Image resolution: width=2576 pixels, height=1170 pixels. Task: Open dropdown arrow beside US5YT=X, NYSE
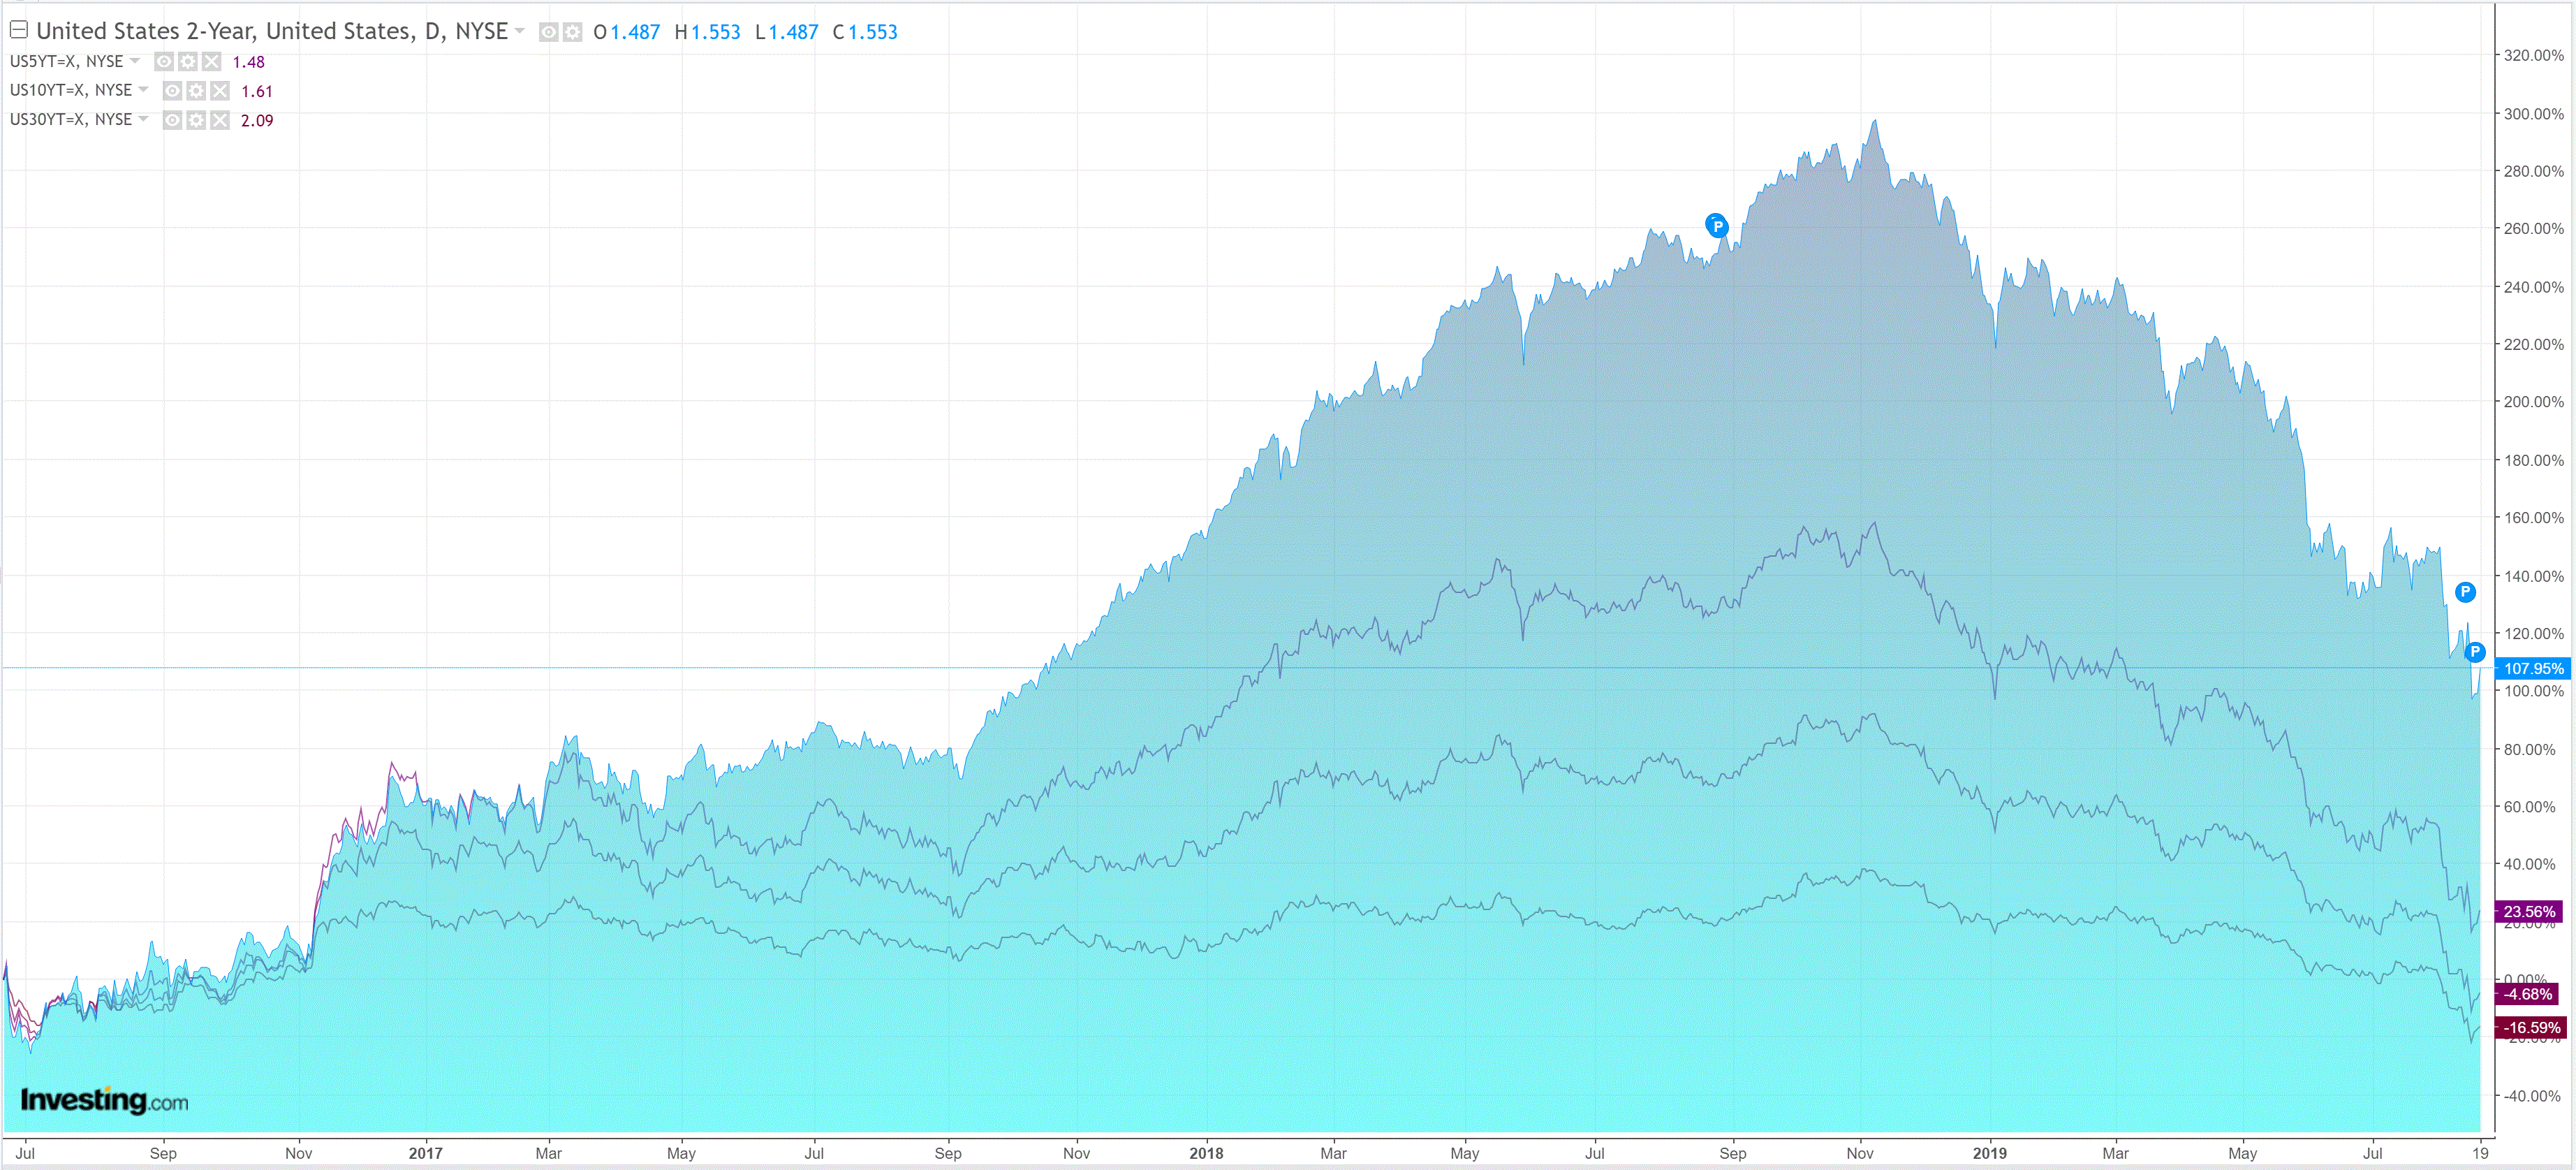coord(135,61)
